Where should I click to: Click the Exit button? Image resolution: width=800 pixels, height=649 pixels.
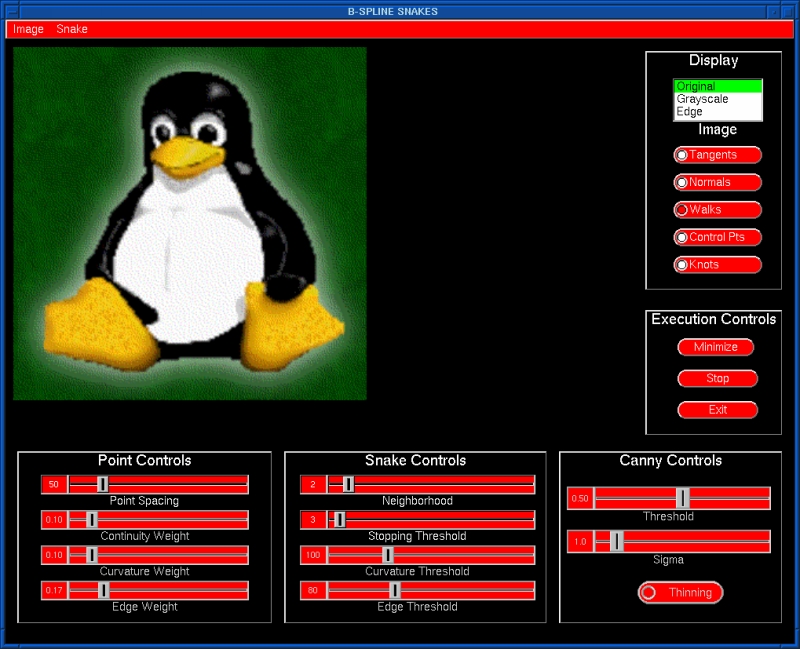(717, 410)
